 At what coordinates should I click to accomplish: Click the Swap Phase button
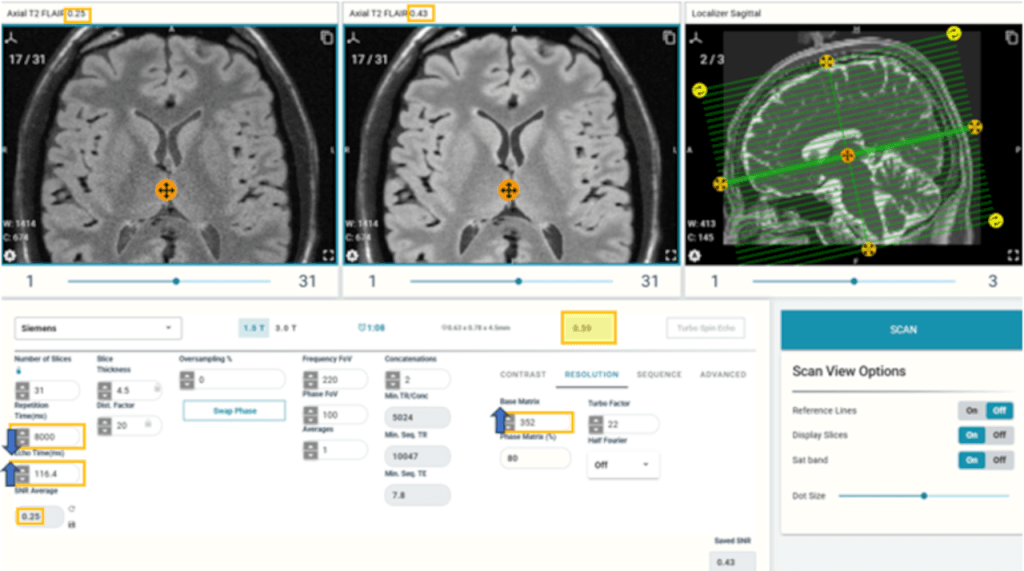(x=233, y=411)
